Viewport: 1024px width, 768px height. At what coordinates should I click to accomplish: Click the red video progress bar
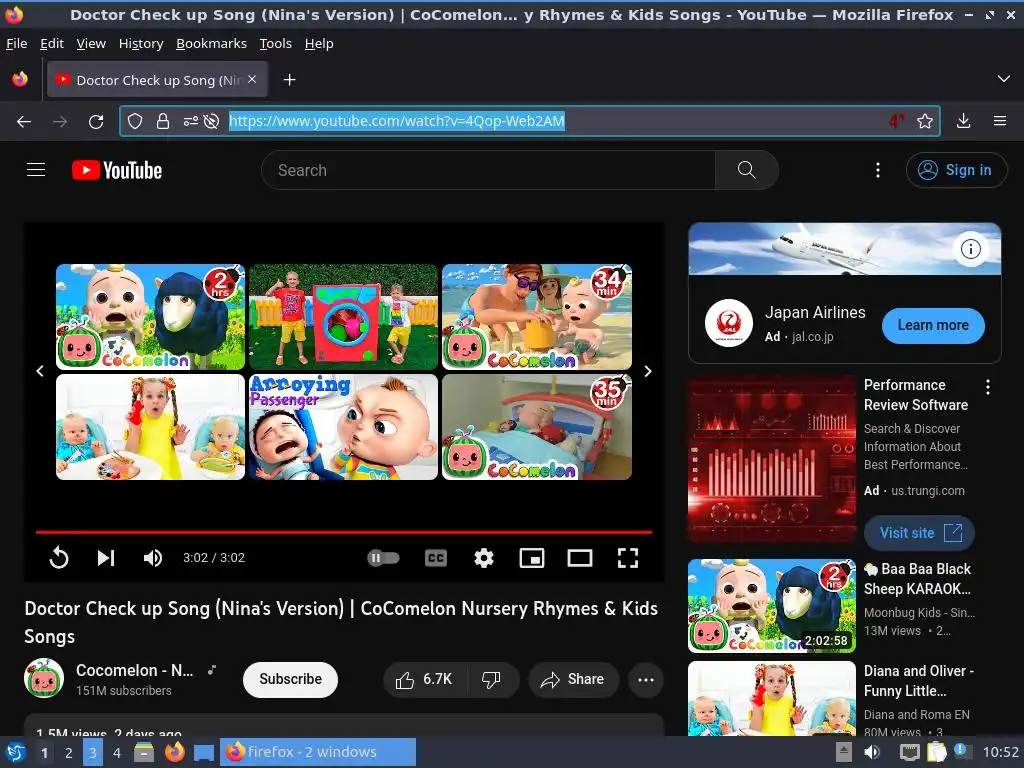(x=344, y=532)
